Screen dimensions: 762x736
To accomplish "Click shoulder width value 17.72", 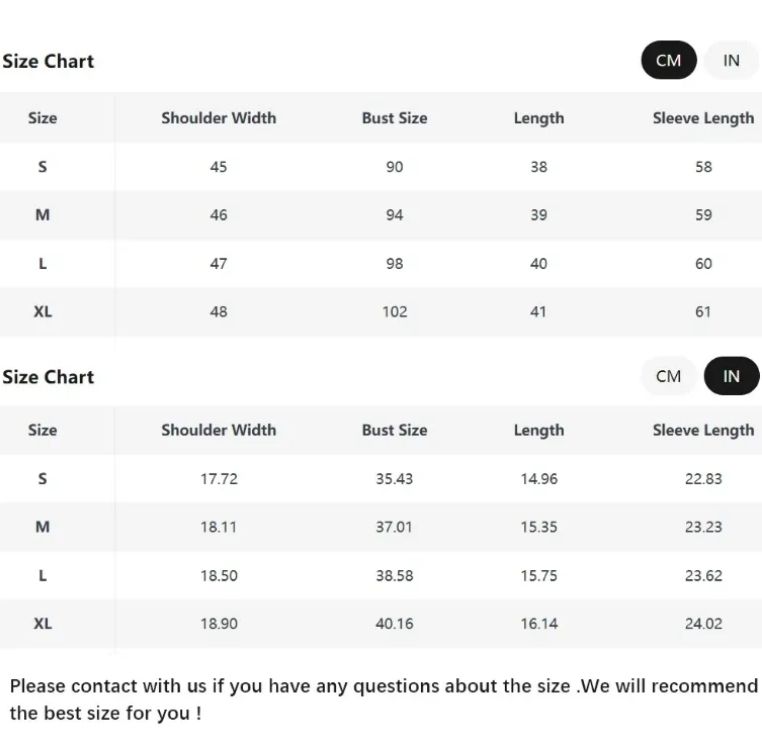I will (219, 479).
